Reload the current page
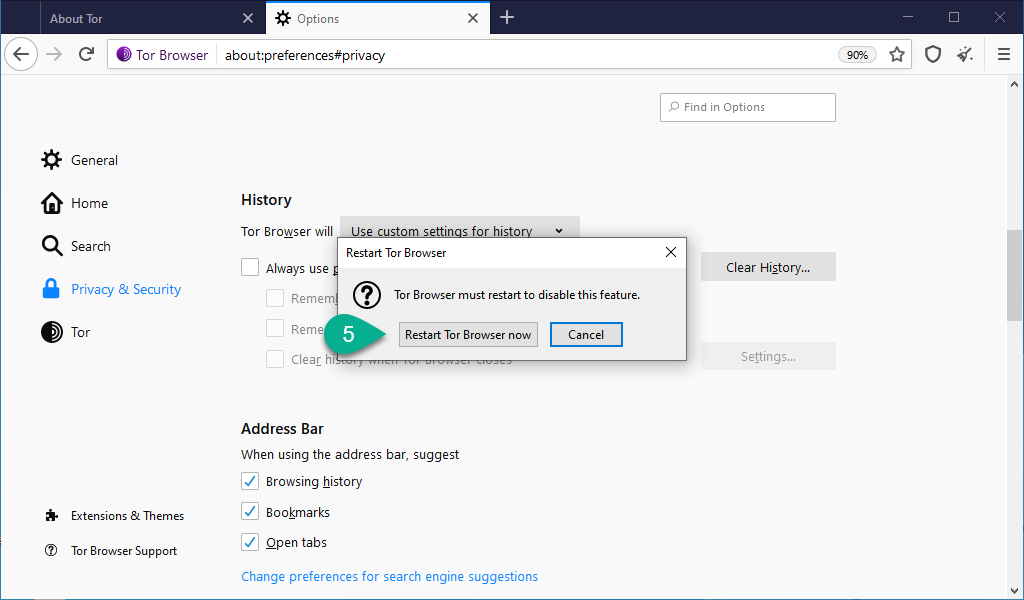 pos(86,54)
